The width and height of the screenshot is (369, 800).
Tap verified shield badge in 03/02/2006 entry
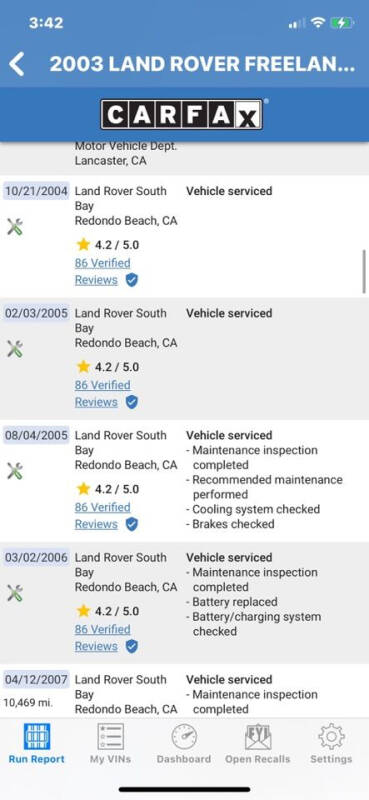pyautogui.click(x=132, y=646)
